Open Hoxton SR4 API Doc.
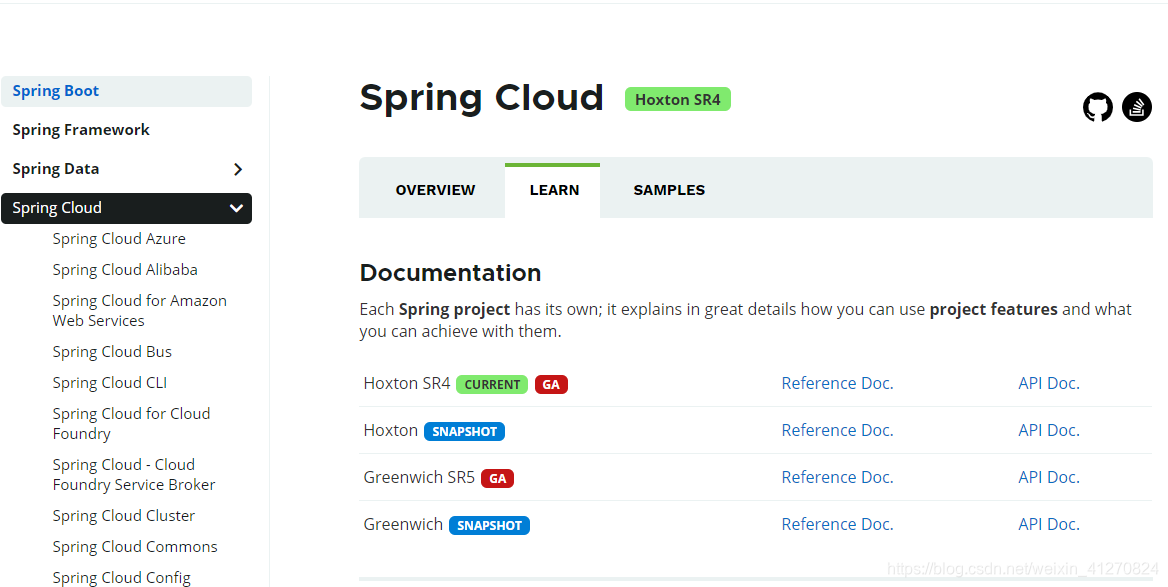Image resolution: width=1168 pixels, height=587 pixels. point(1049,383)
